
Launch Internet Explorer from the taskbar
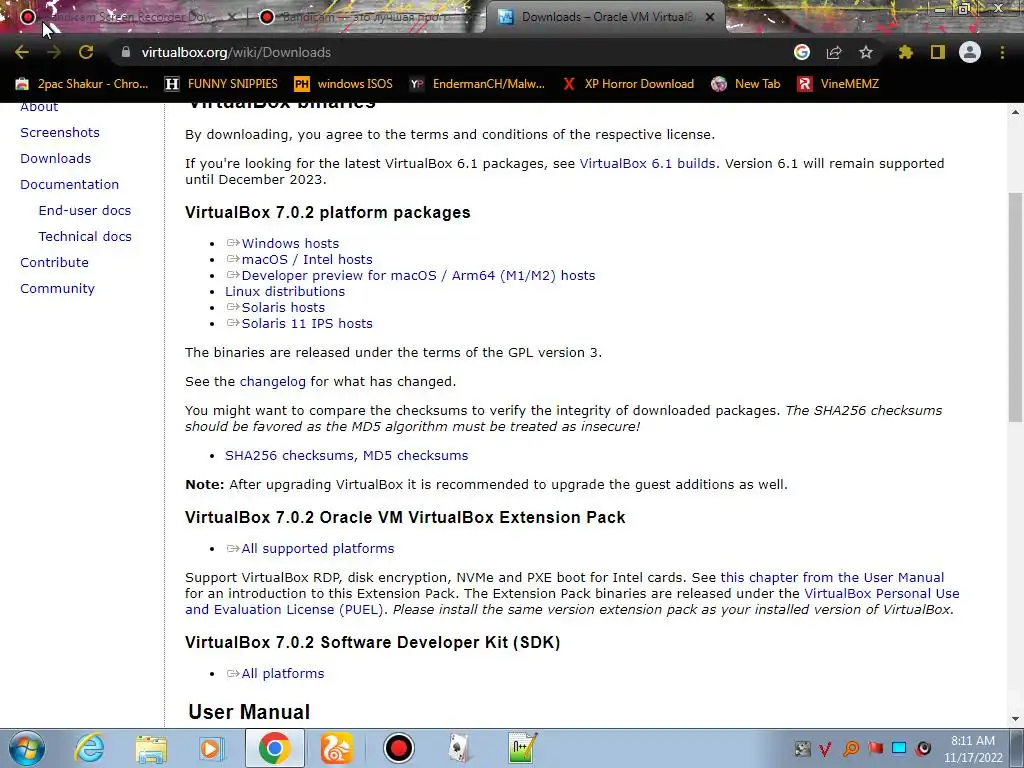click(89, 748)
